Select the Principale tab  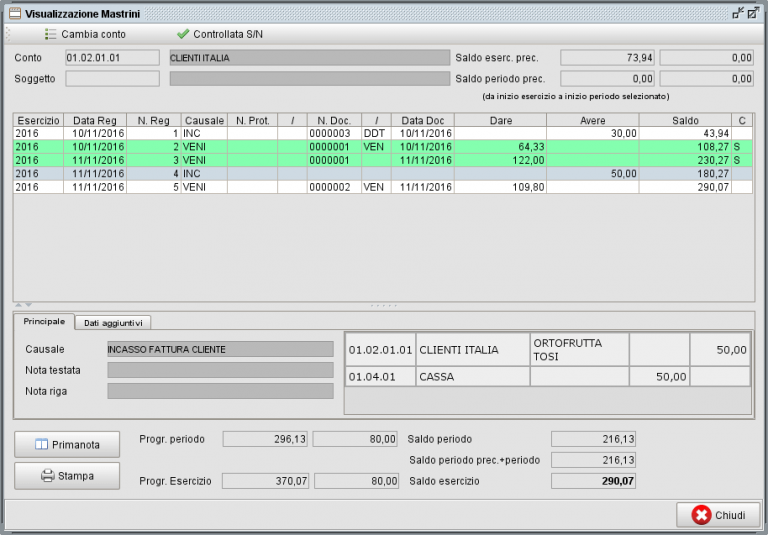tap(44, 321)
